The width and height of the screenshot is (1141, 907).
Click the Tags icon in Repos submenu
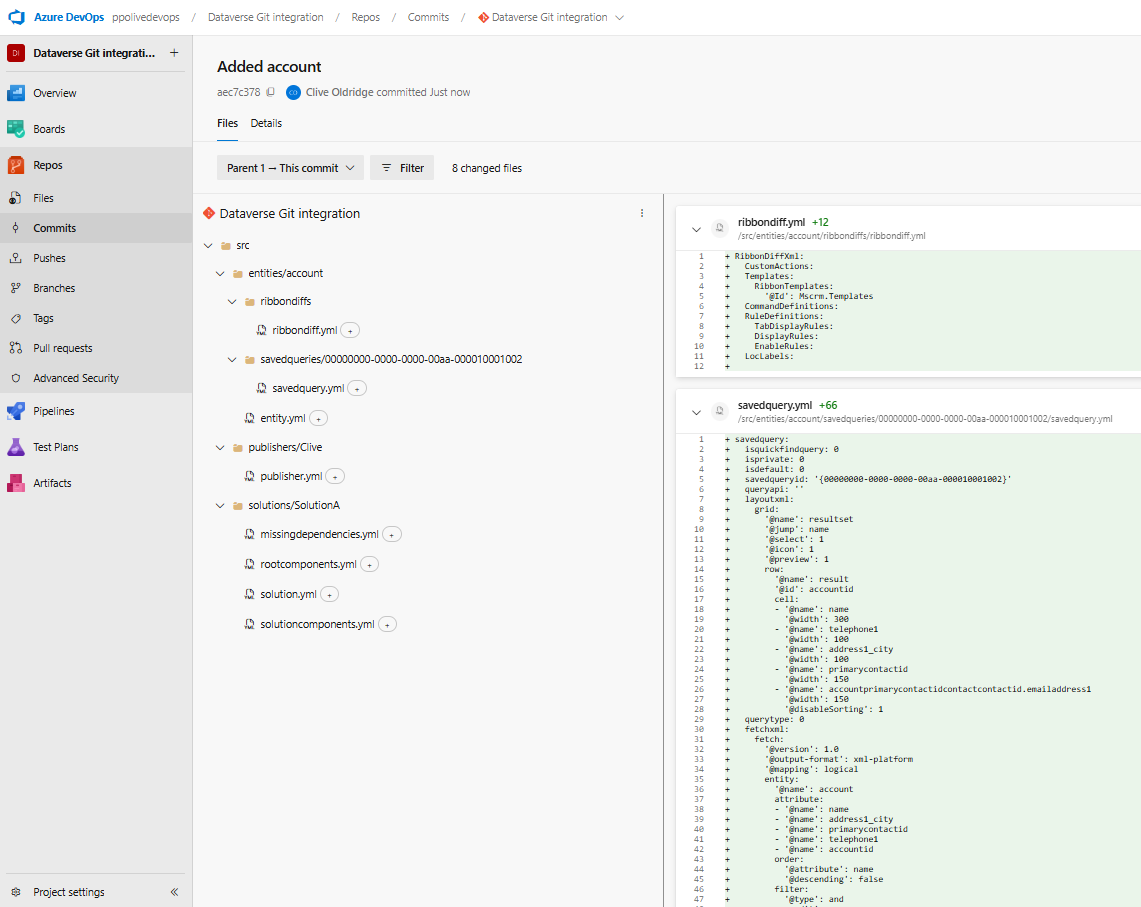point(15,318)
